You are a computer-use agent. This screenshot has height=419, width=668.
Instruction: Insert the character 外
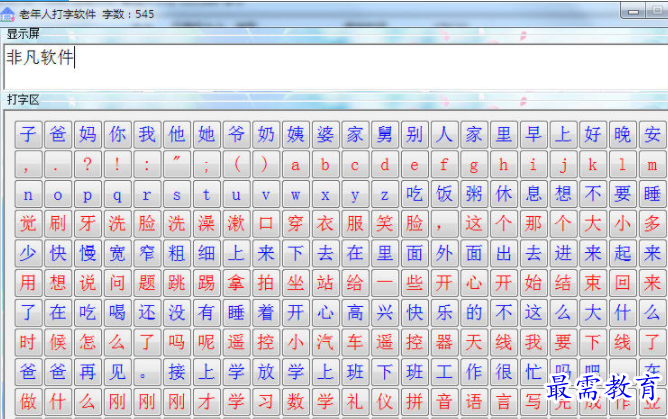click(x=444, y=253)
